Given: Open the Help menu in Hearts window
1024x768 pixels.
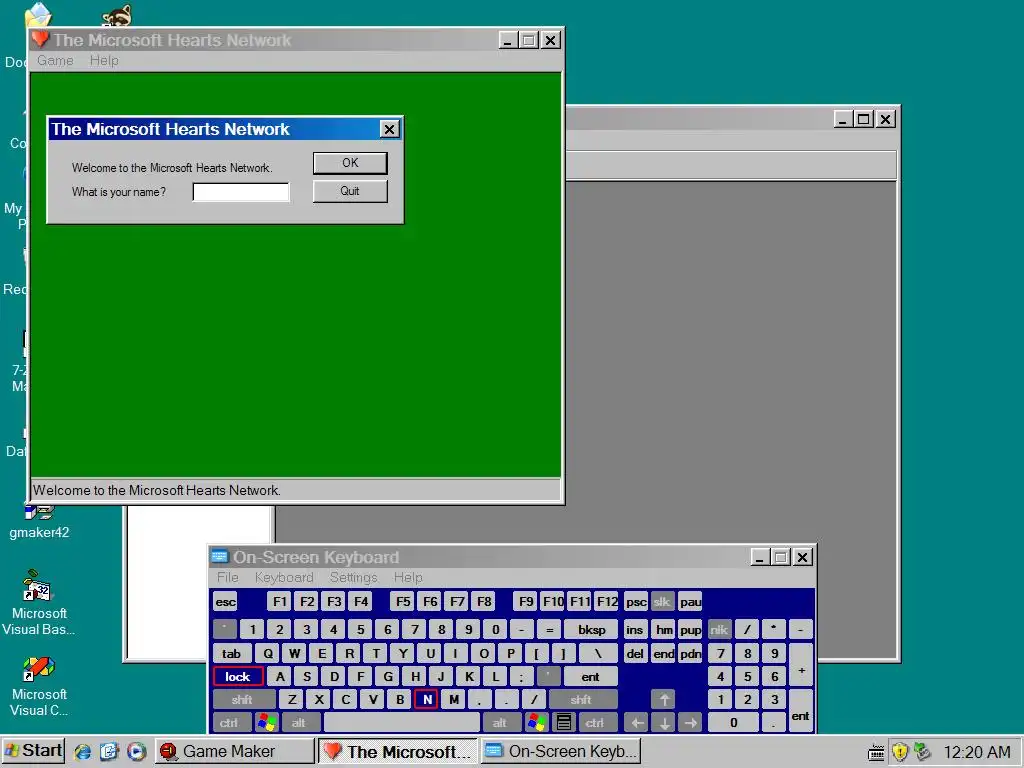Looking at the screenshot, I should [x=104, y=61].
